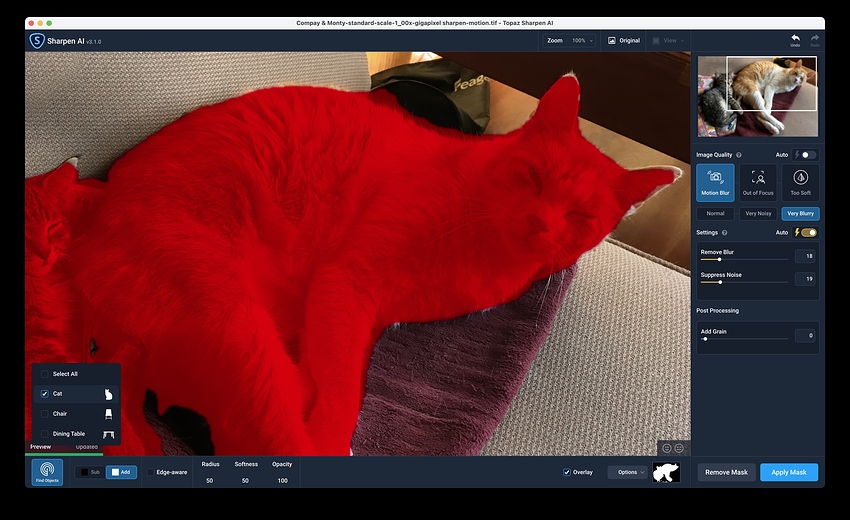
Task: Enable the Edge-aware checkbox
Action: 151,472
